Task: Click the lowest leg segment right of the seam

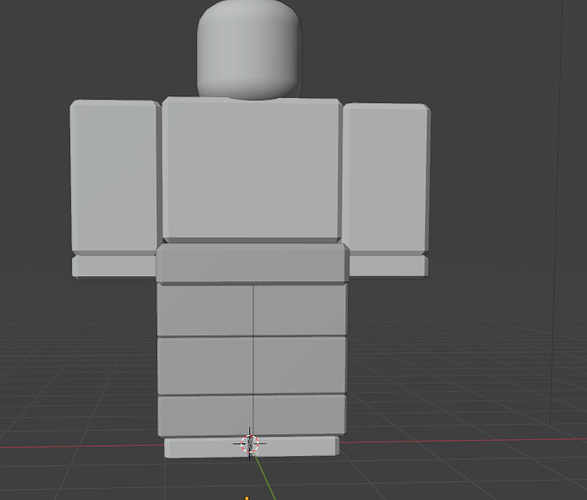Action: pyautogui.click(x=299, y=415)
